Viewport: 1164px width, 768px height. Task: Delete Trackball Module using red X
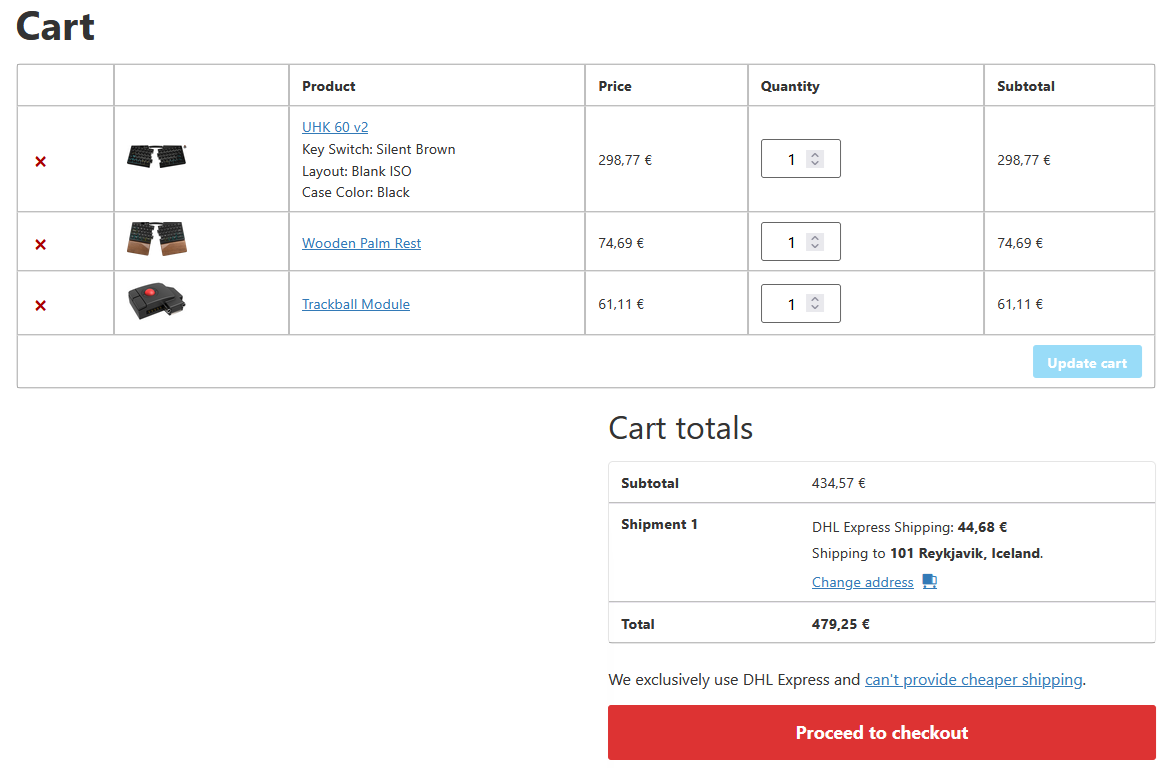tap(41, 305)
